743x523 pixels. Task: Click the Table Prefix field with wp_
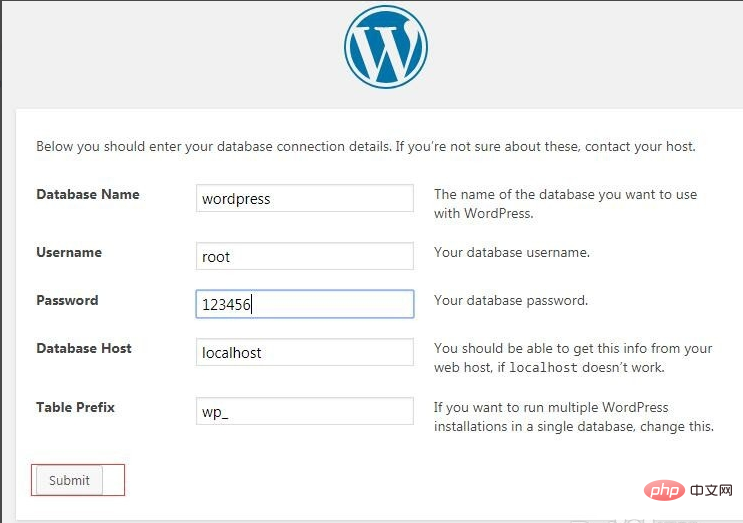[x=305, y=411]
